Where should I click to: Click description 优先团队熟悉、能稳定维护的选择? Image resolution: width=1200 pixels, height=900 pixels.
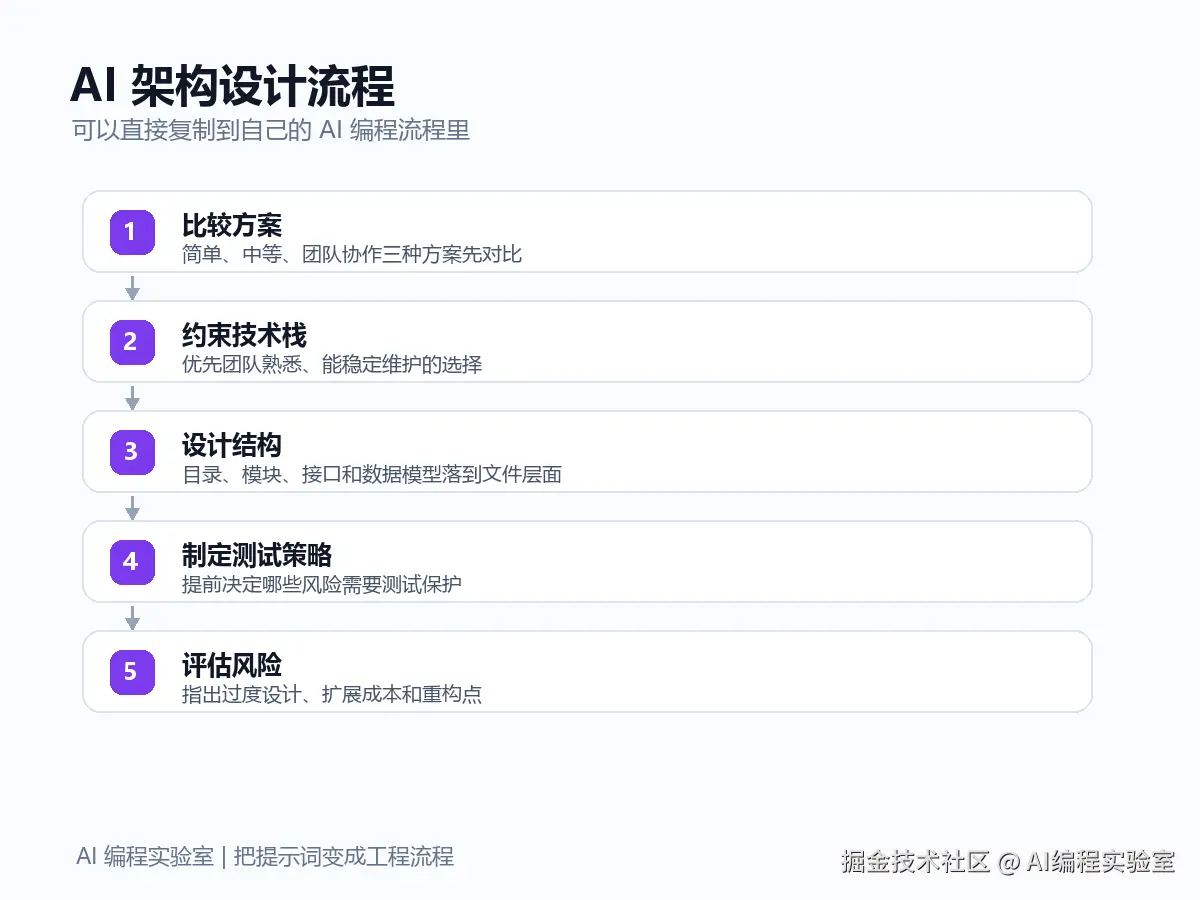(x=332, y=364)
